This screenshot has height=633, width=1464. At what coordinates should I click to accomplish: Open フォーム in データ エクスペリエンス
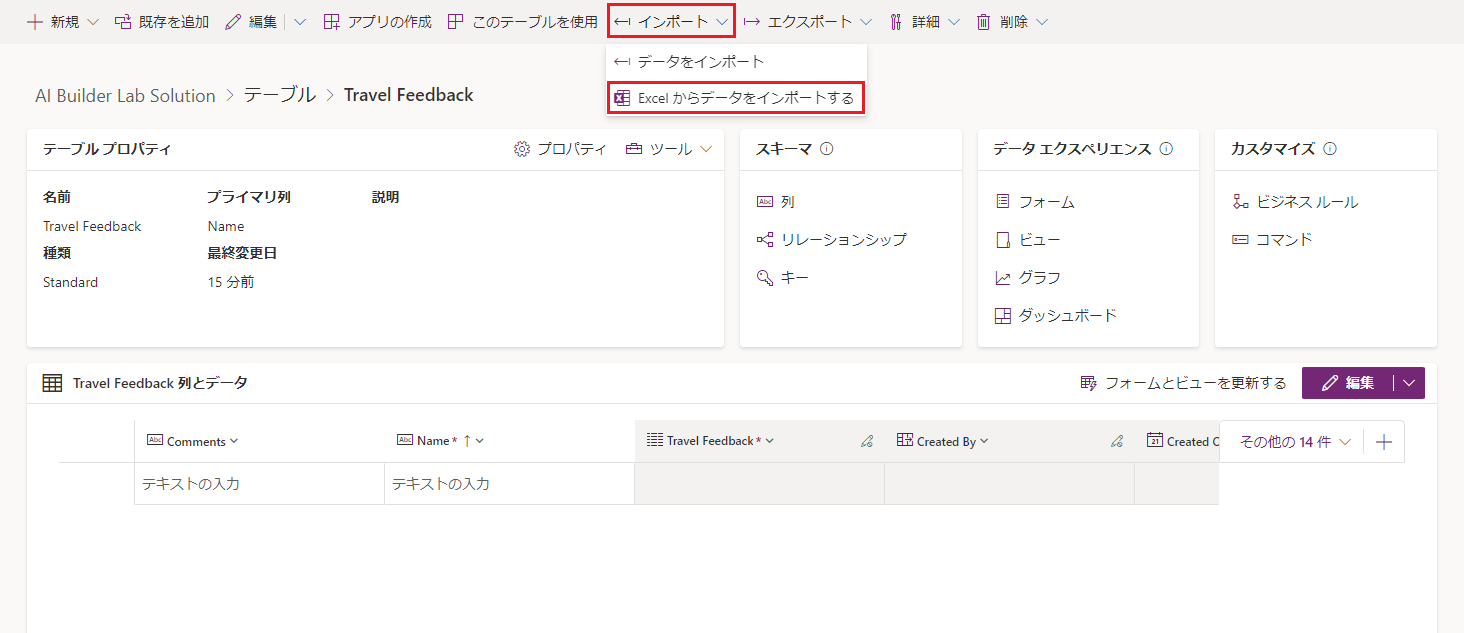(1045, 201)
